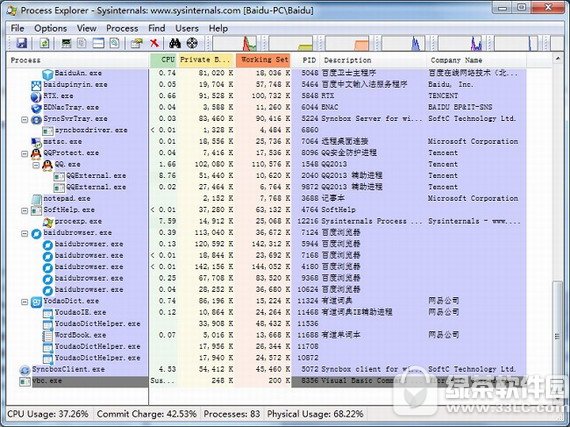Open the Find menu
Viewport: 570px width, 427px height.
[157, 28]
